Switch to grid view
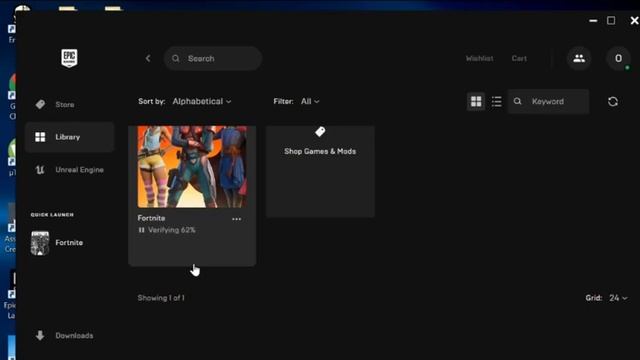This screenshot has height=360, width=640. pyautogui.click(x=476, y=101)
